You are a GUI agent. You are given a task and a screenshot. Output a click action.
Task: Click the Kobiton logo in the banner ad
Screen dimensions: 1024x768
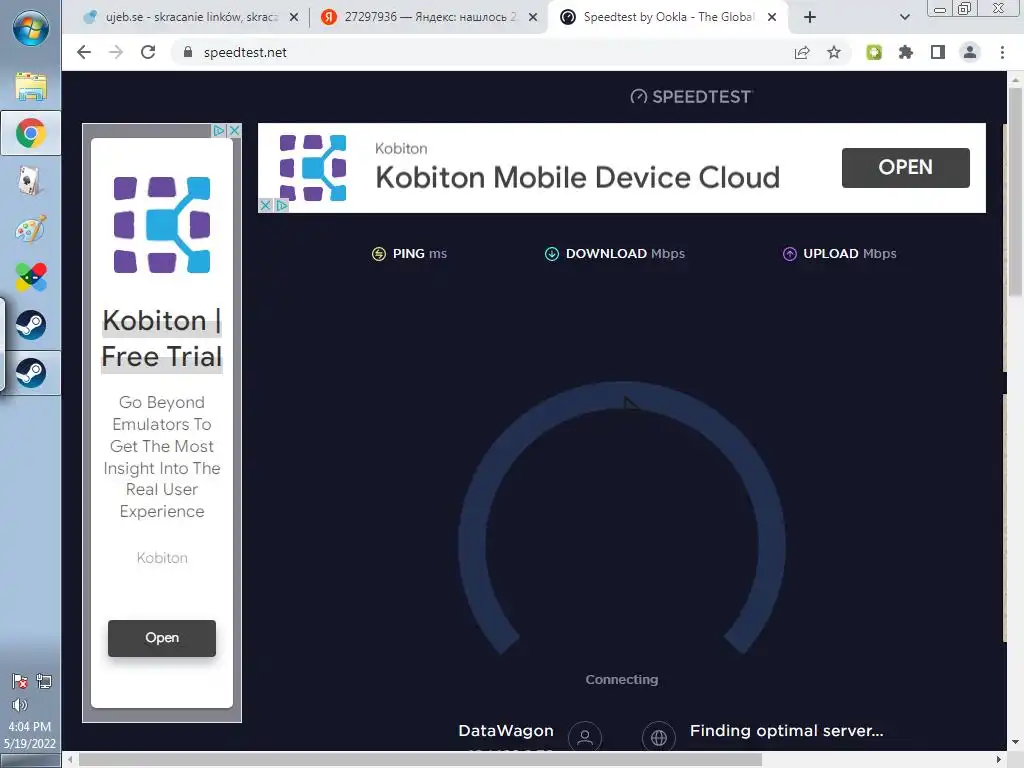point(312,167)
